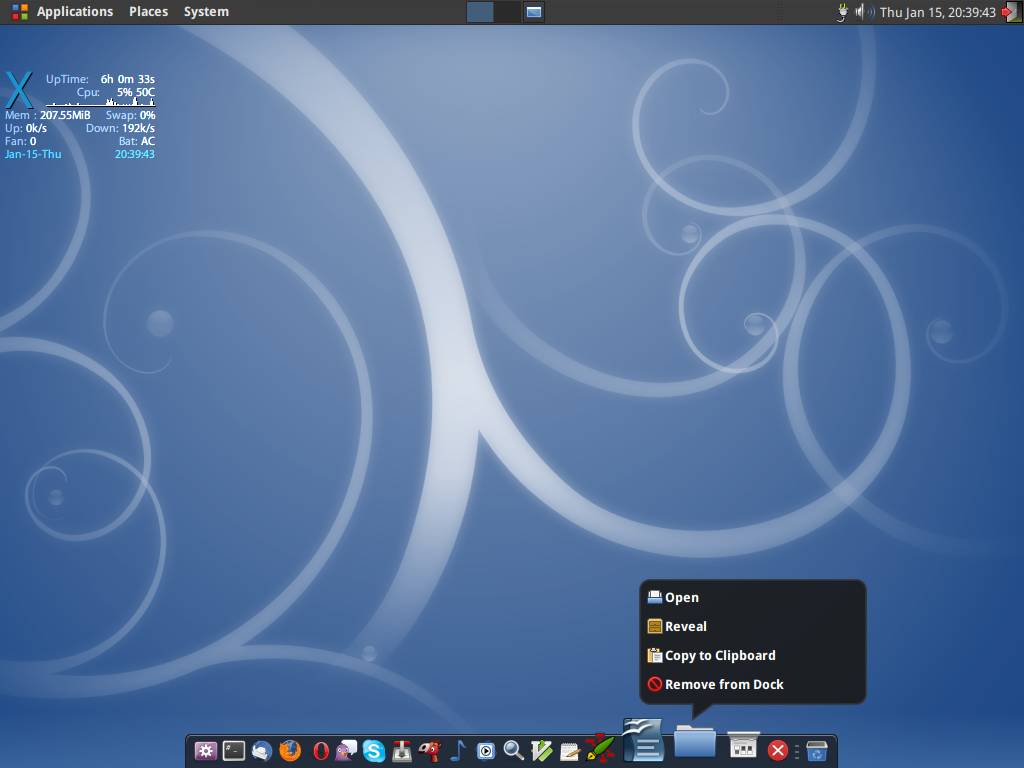The width and height of the screenshot is (1024, 768).
Task: Launch the green pen drawing app icon
Action: coord(600,748)
